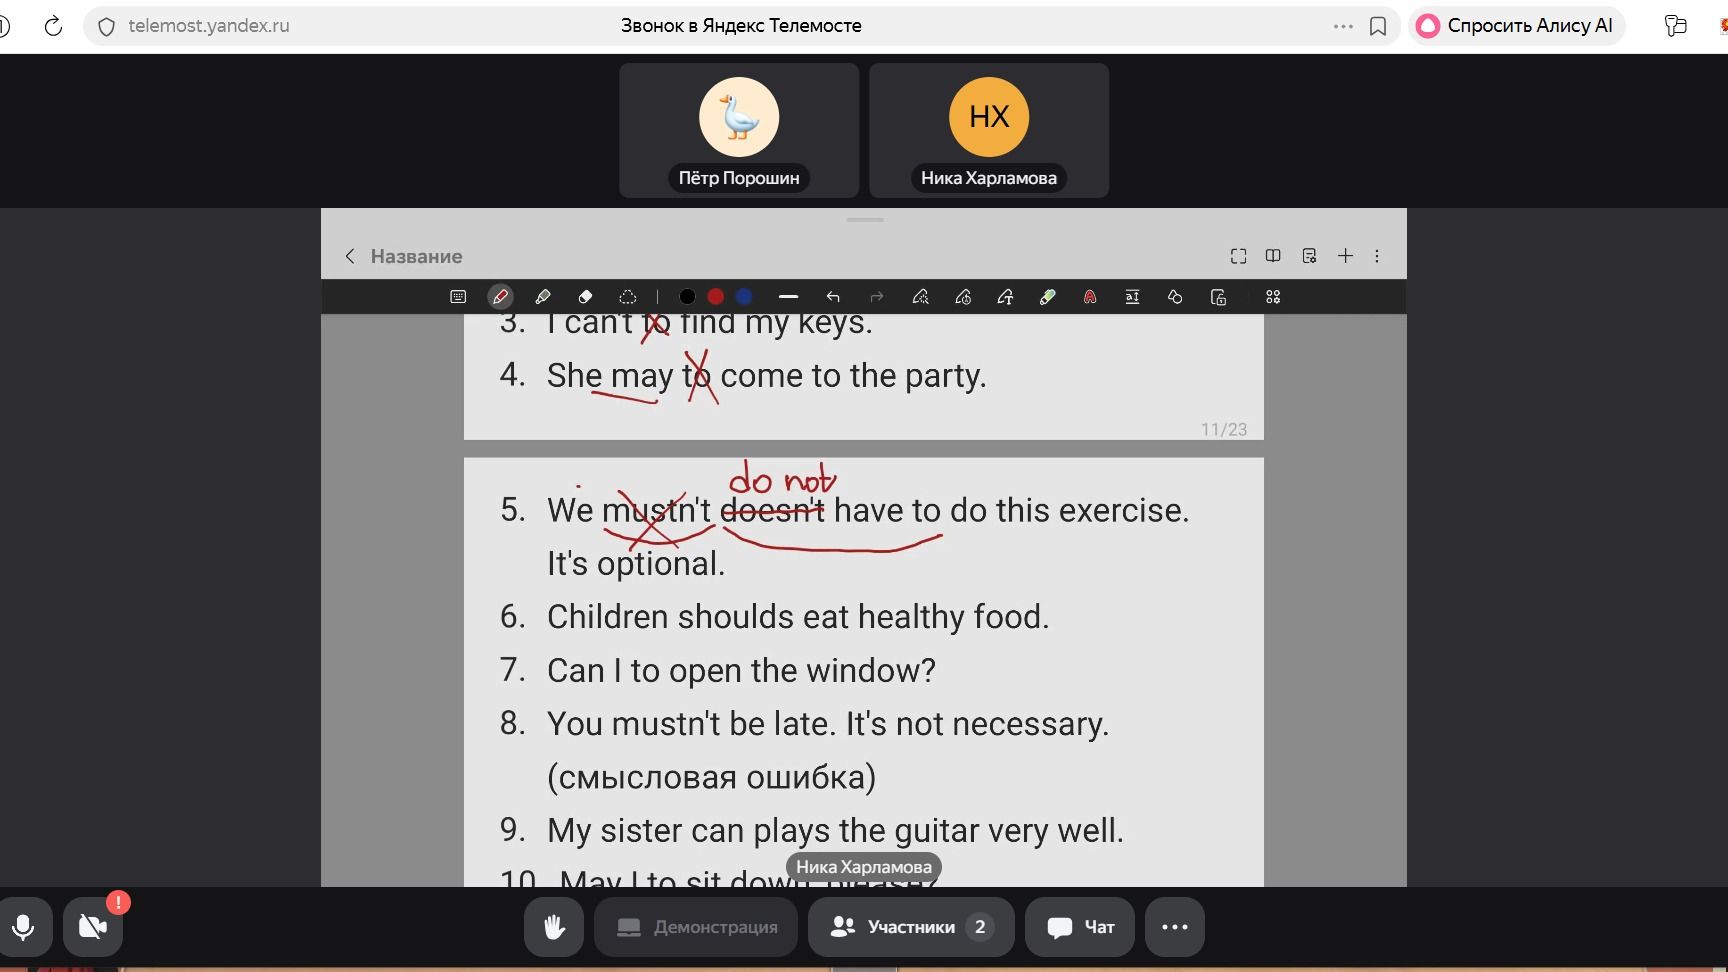This screenshot has height=972, width=1728.
Task: Pick the blue pen color
Action: point(744,297)
